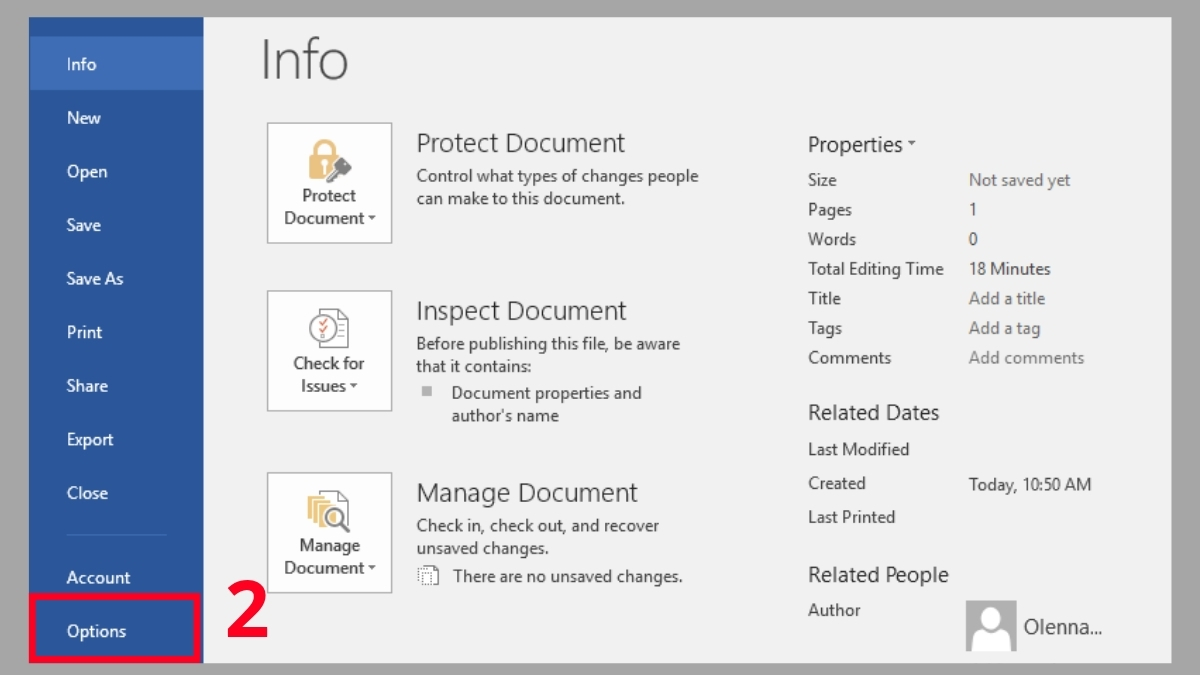Open the New menu item
The image size is (1200, 675).
tap(84, 118)
